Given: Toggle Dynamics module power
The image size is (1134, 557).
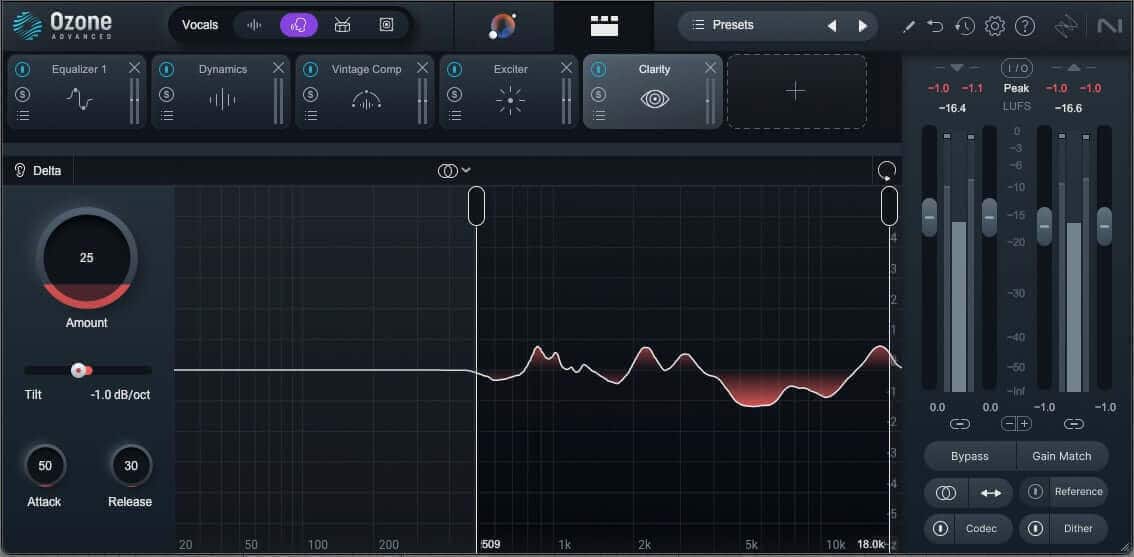Looking at the screenshot, I should point(167,69).
